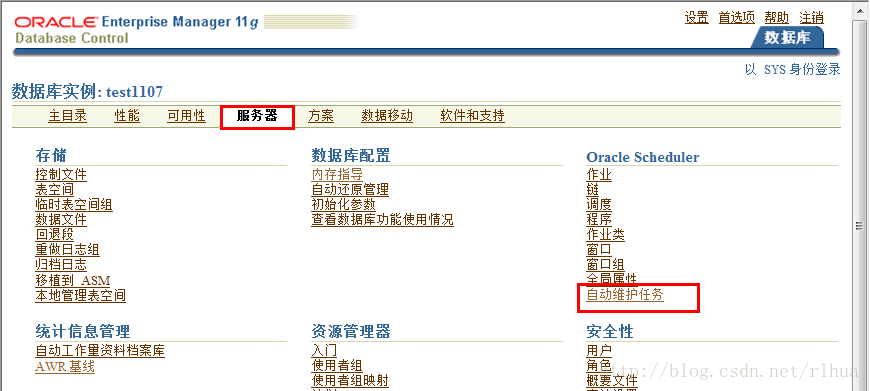Click the 安全性 section heading
This screenshot has height=391, width=870.
pos(610,332)
